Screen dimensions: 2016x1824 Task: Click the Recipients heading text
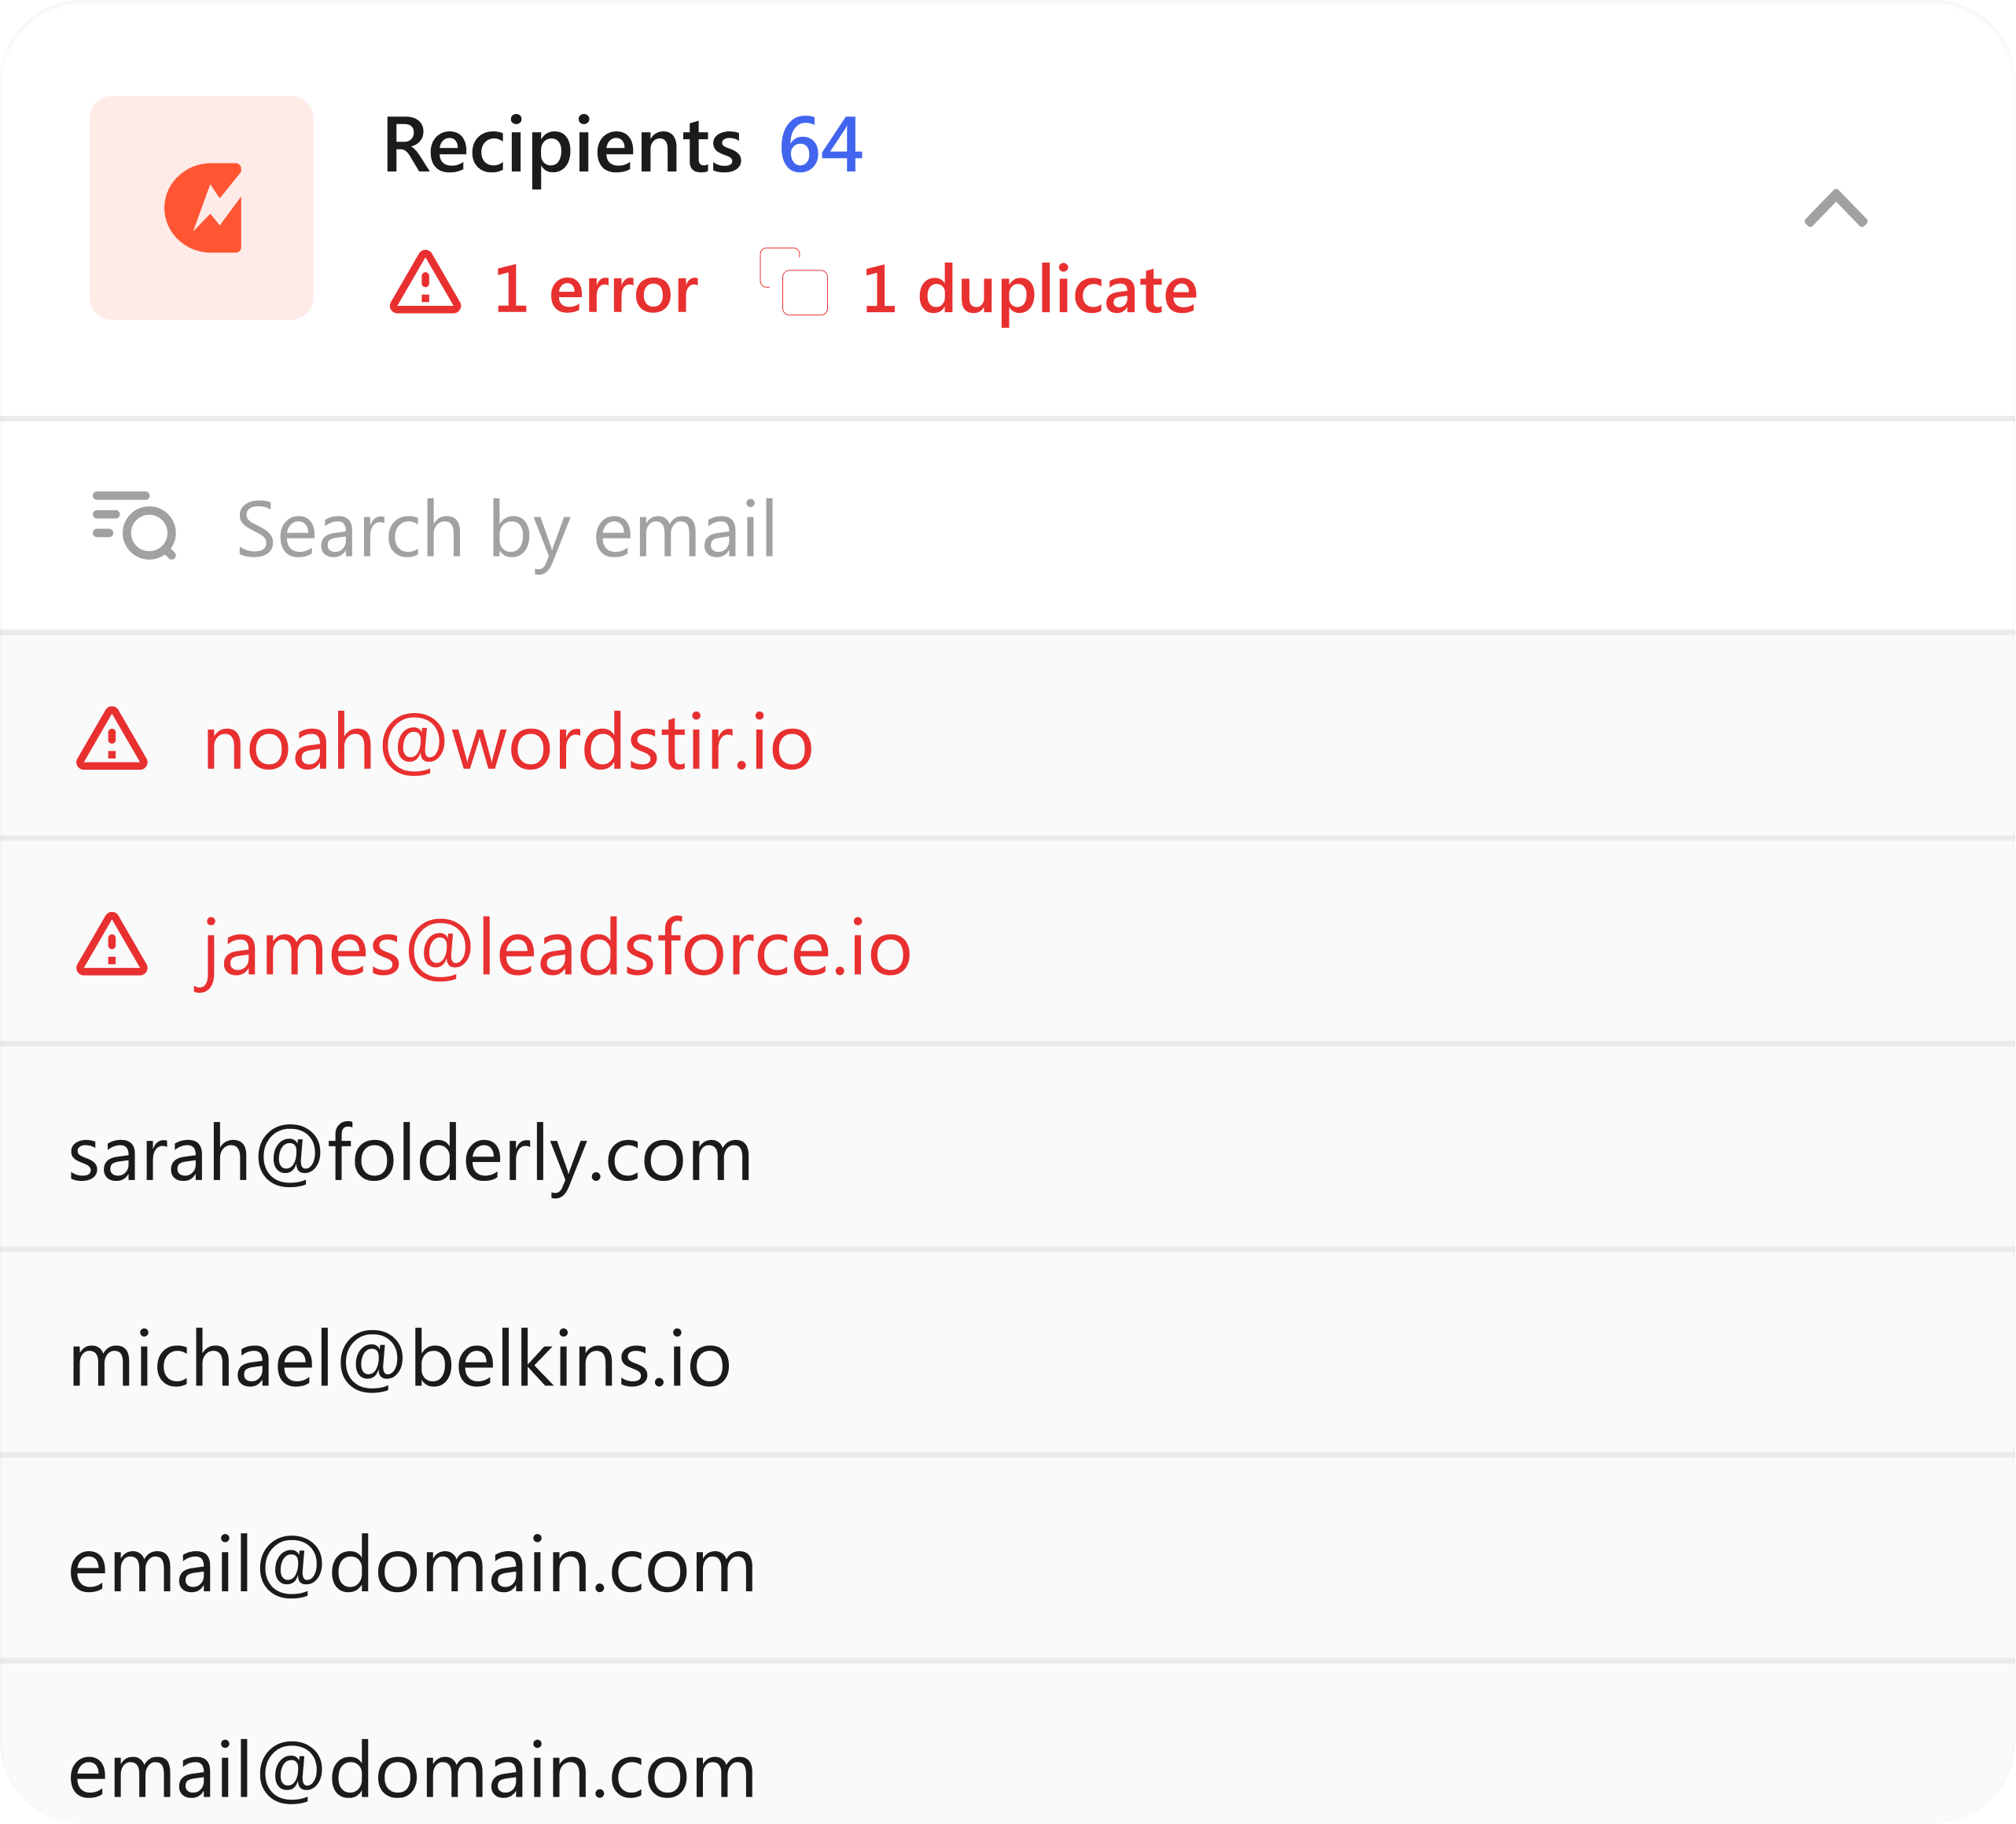562,146
